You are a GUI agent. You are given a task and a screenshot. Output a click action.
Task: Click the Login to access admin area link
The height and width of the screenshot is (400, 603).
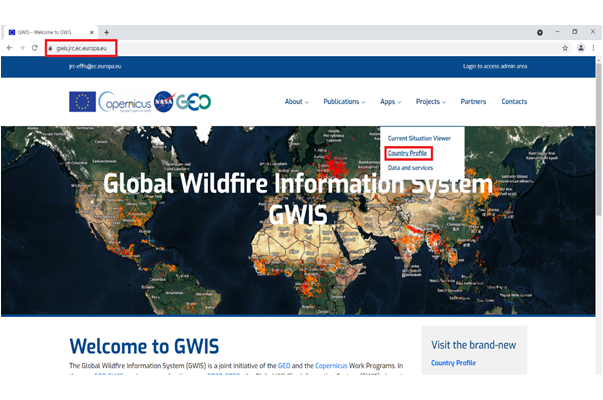coord(494,66)
